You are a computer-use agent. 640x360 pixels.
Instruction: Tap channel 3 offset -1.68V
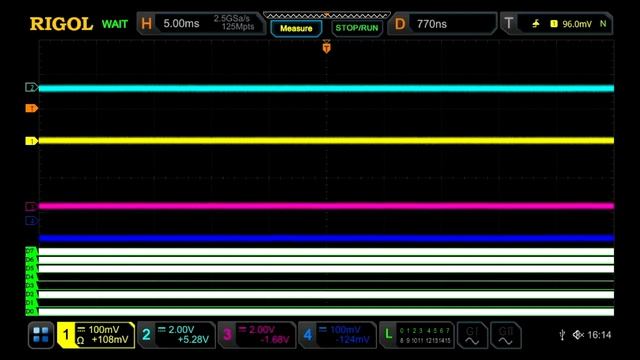click(x=274, y=340)
